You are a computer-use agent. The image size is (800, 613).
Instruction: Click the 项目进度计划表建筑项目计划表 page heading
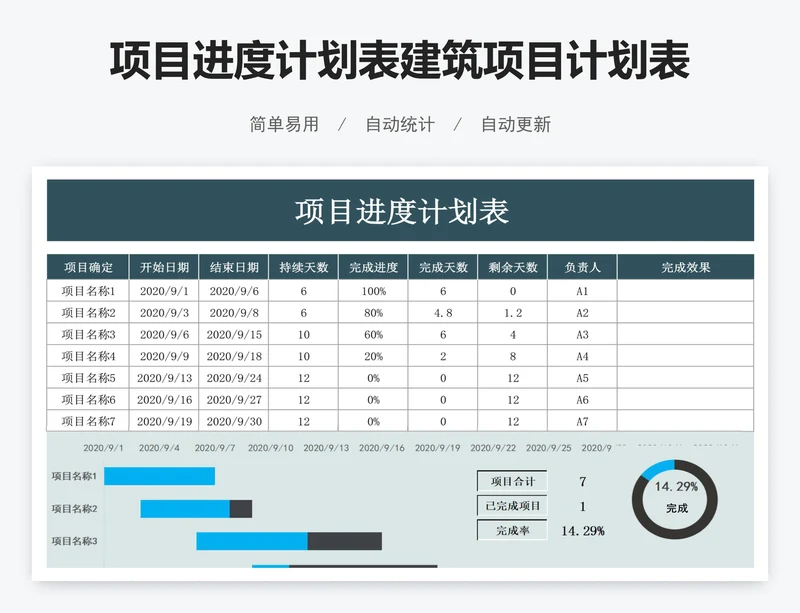400,61
